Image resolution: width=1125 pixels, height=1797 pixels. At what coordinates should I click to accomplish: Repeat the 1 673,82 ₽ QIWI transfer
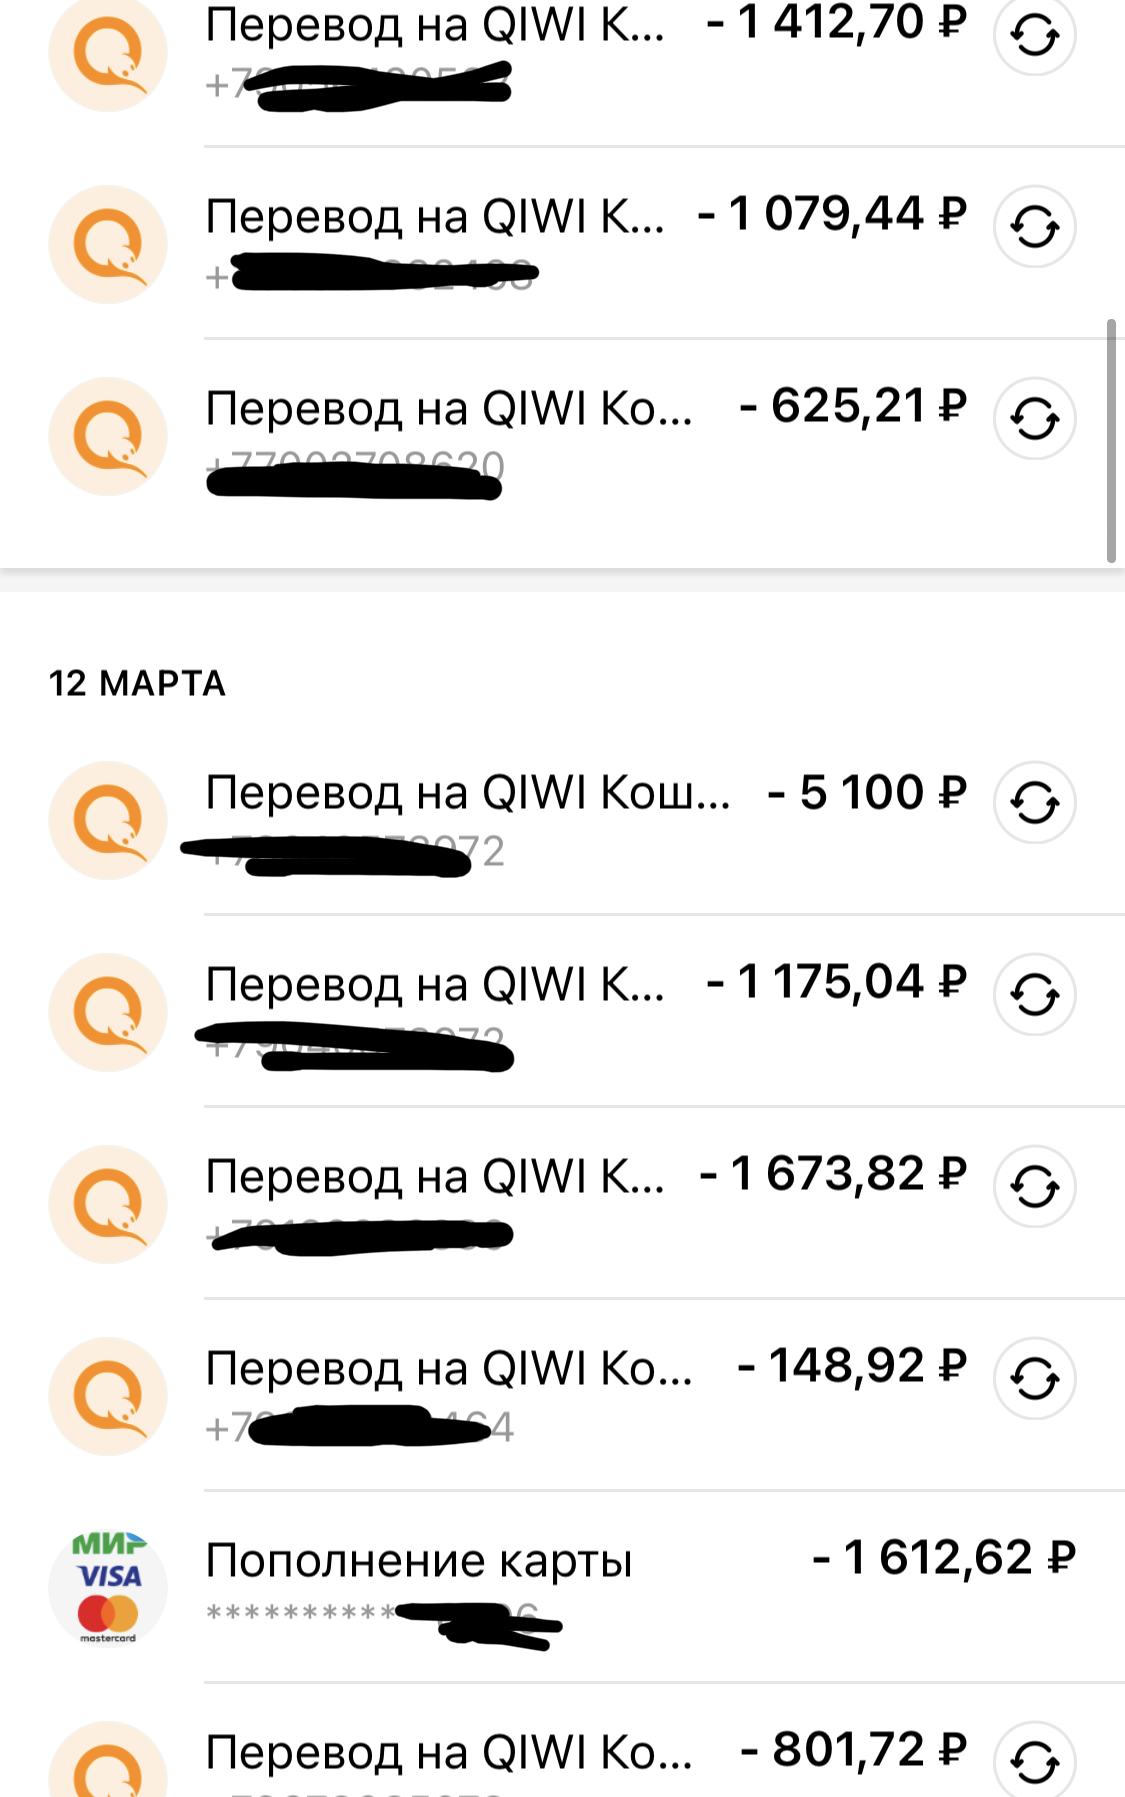[x=1034, y=1186]
